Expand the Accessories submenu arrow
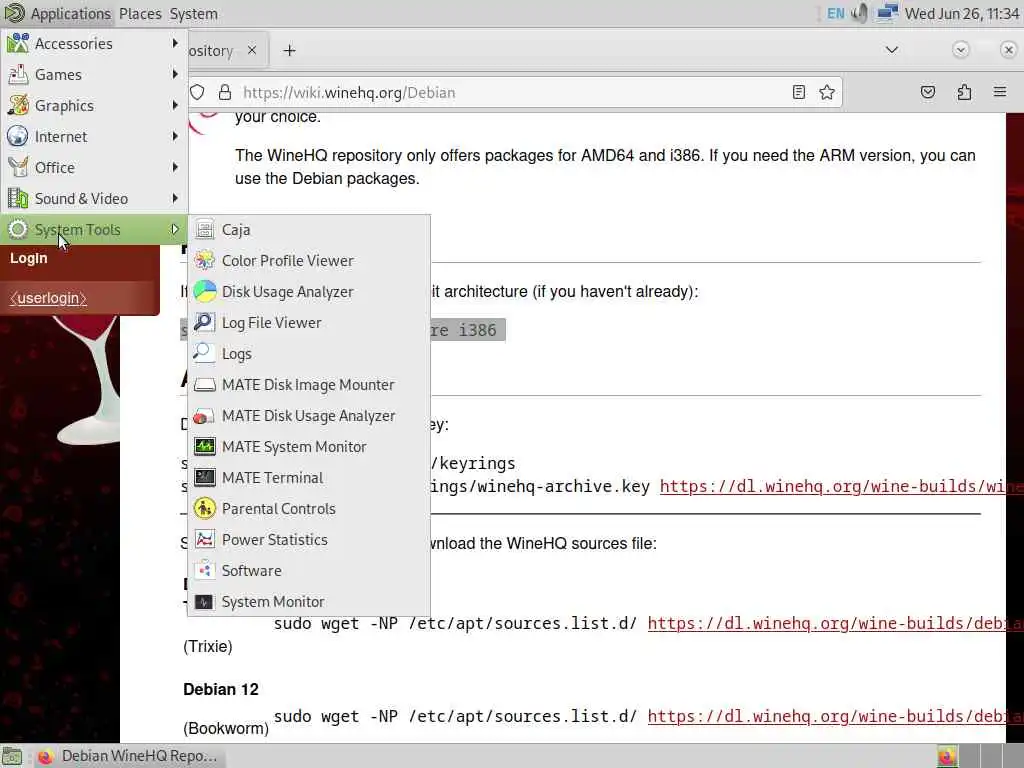The image size is (1024, 768). (174, 43)
